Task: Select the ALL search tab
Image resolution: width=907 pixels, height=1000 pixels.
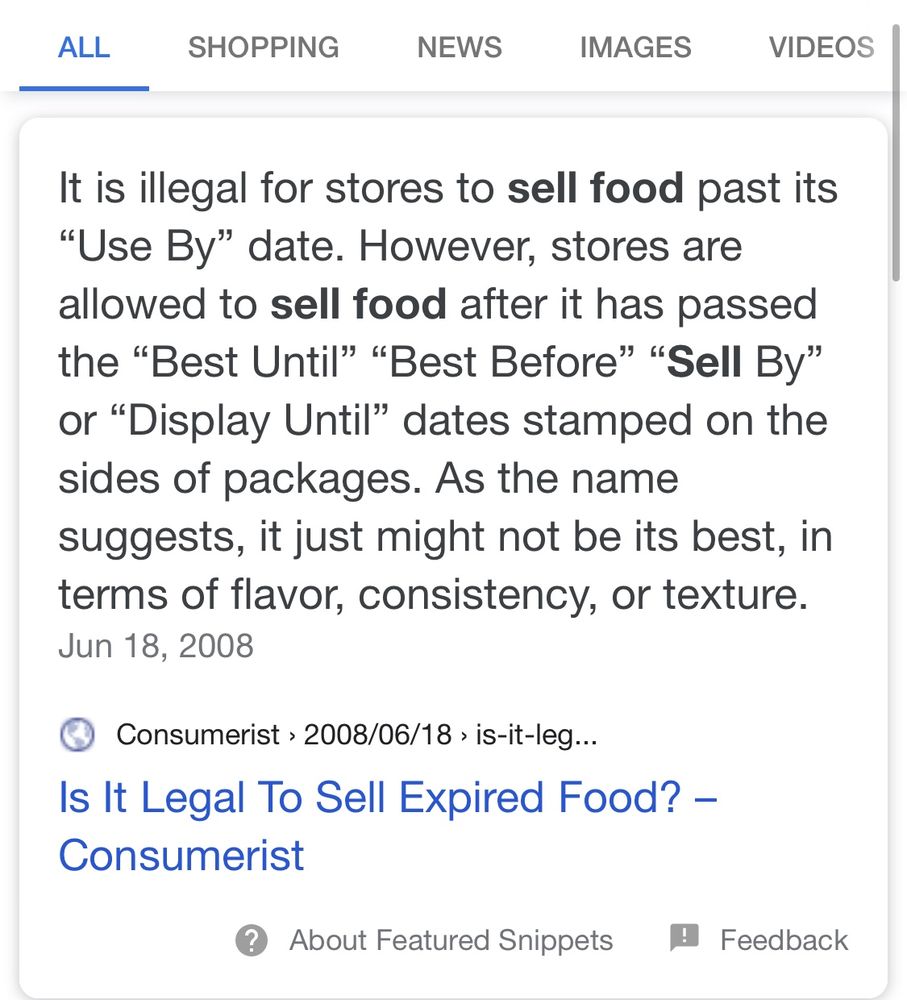Action: pos(84,47)
